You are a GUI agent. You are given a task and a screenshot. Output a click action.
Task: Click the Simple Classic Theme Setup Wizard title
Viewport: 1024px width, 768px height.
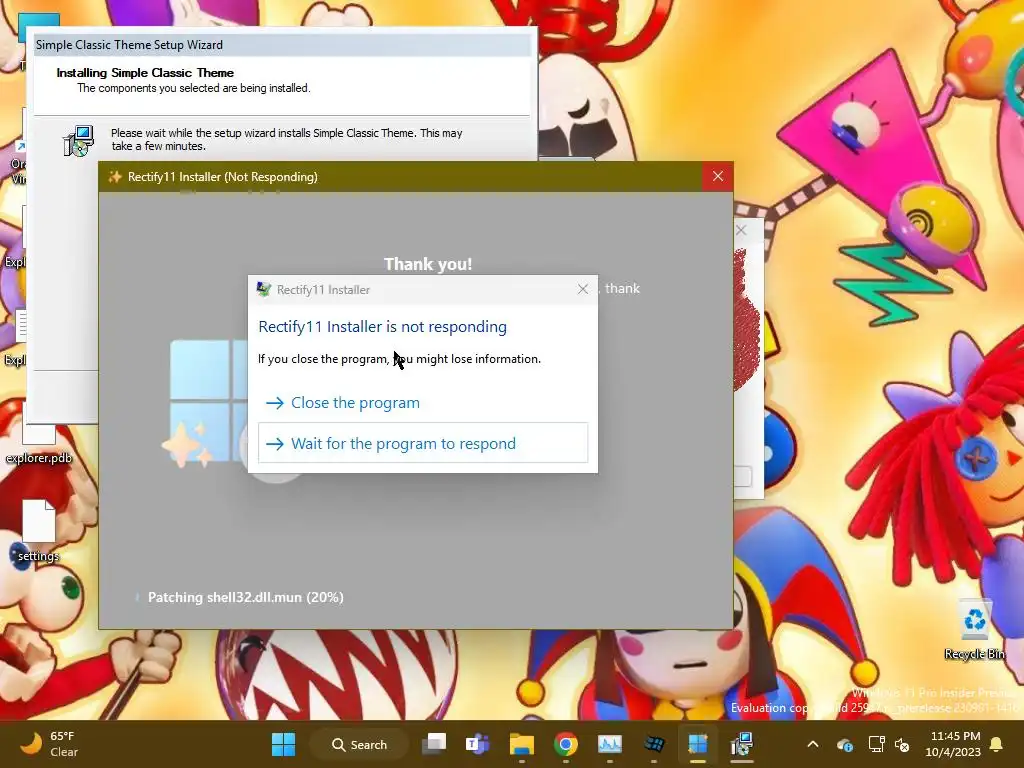tap(129, 45)
